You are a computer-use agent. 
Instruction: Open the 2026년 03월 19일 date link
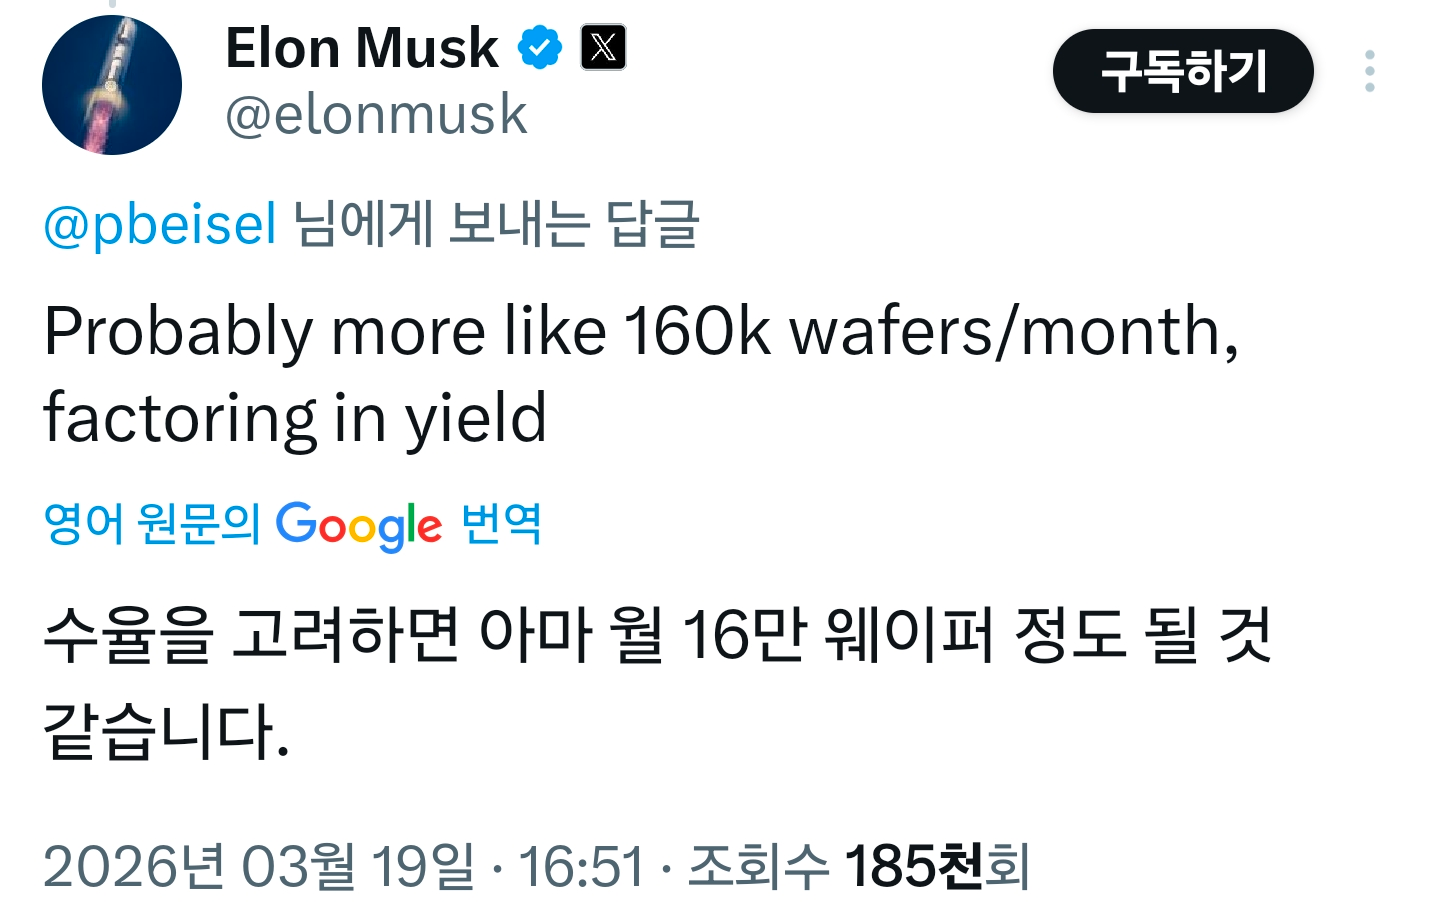pyautogui.click(x=258, y=866)
